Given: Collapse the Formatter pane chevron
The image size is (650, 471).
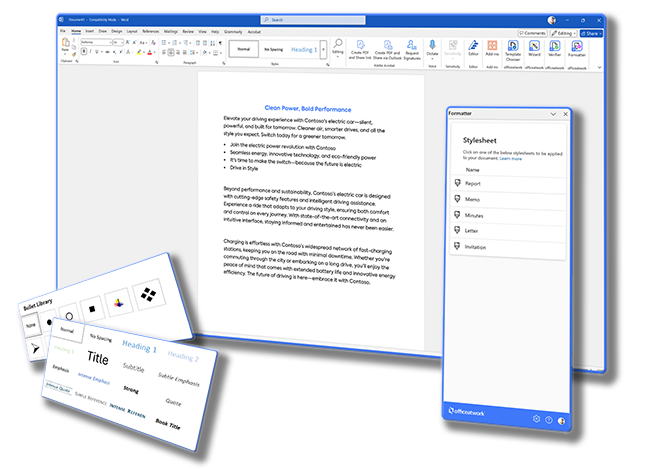Looking at the screenshot, I should pos(553,114).
